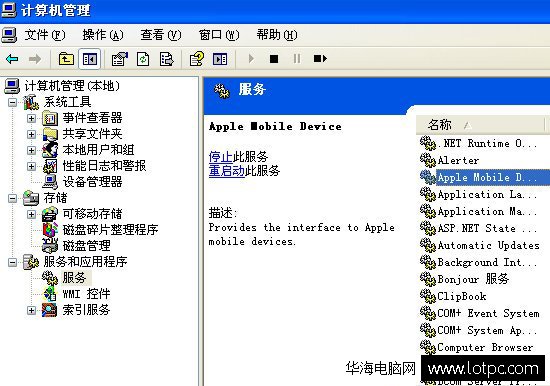Select the ASP.NET State service
550x386 pixels.
[479, 228]
